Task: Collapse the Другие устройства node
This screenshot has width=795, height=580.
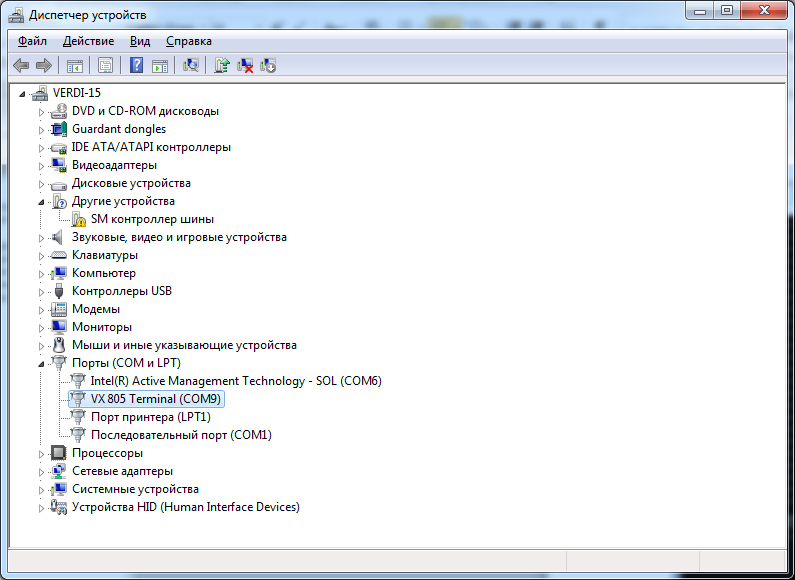Action: click(x=42, y=201)
